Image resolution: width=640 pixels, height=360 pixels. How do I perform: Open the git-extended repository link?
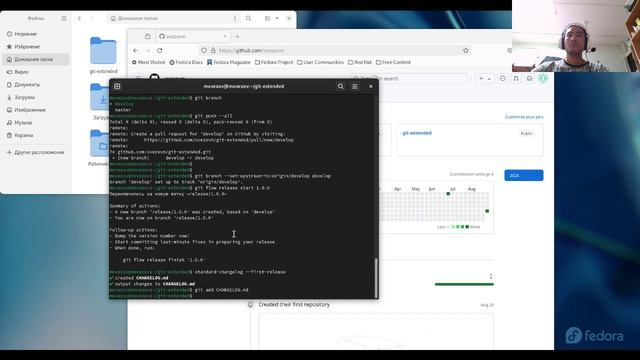pos(417,133)
